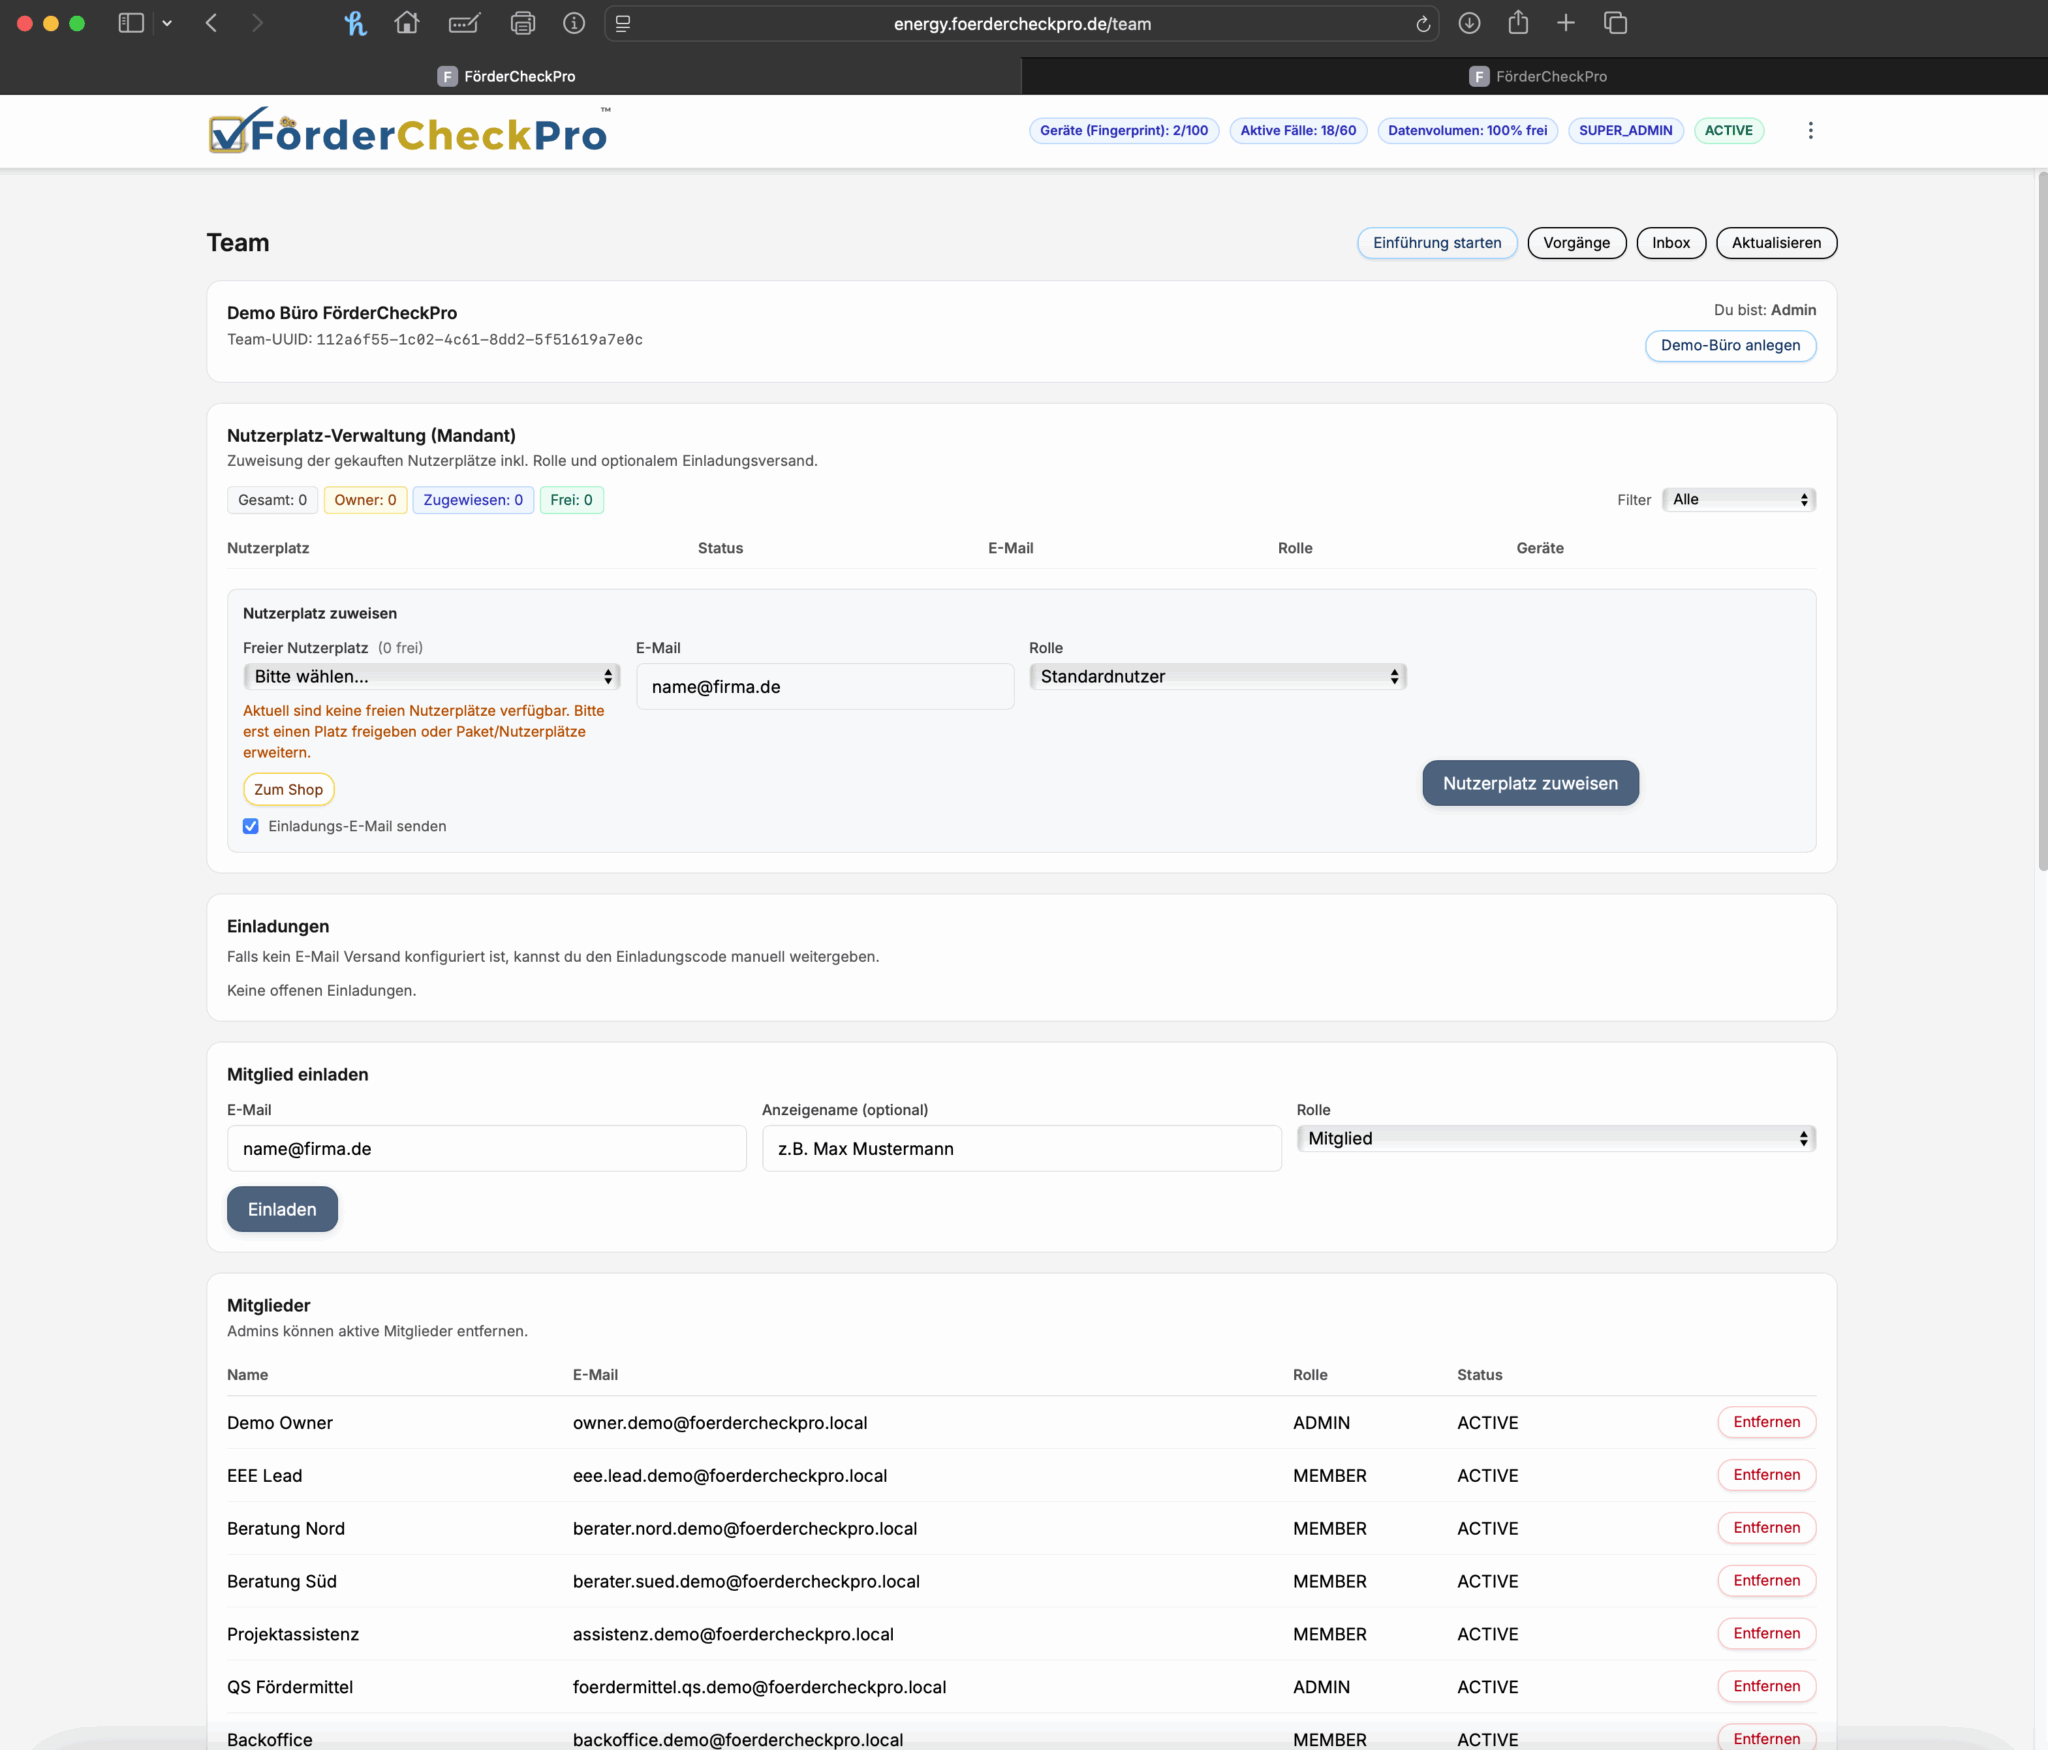Open the three-dot menu in the app header
Image resolution: width=2048 pixels, height=1750 pixels.
tap(1810, 131)
